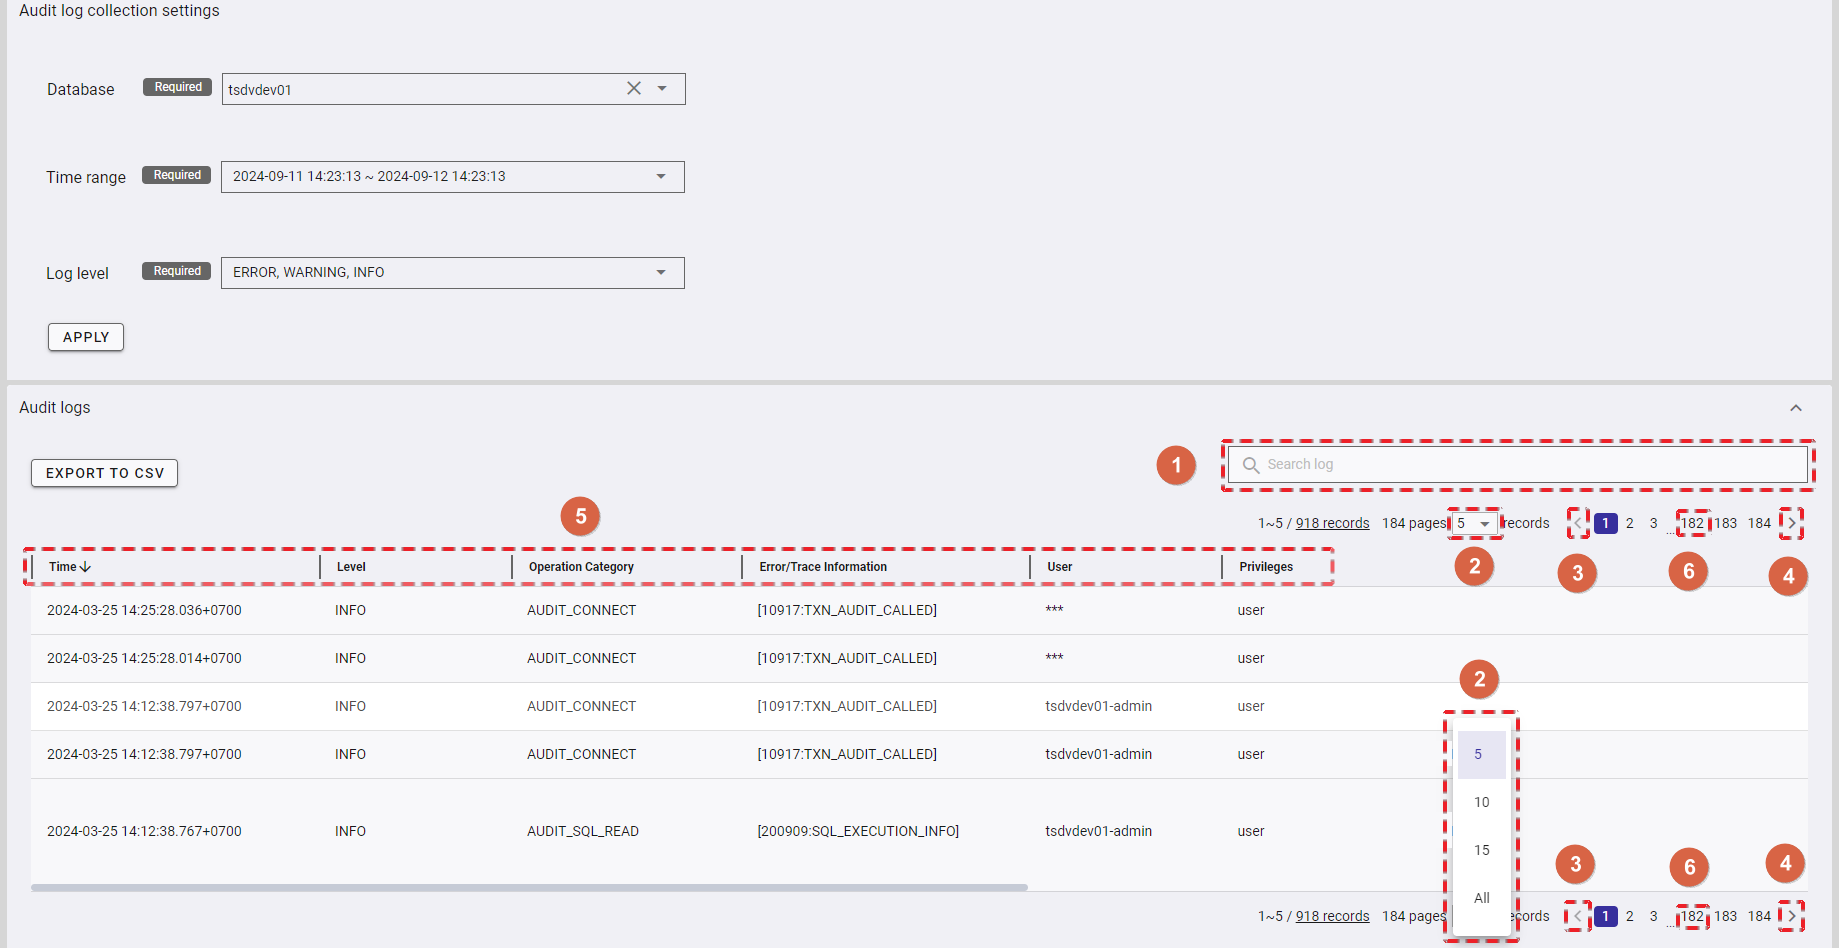Open top 918 records link

click(x=1332, y=523)
